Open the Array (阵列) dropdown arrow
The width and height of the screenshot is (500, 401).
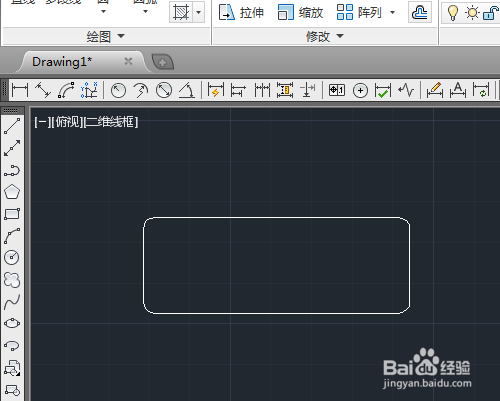coord(393,13)
